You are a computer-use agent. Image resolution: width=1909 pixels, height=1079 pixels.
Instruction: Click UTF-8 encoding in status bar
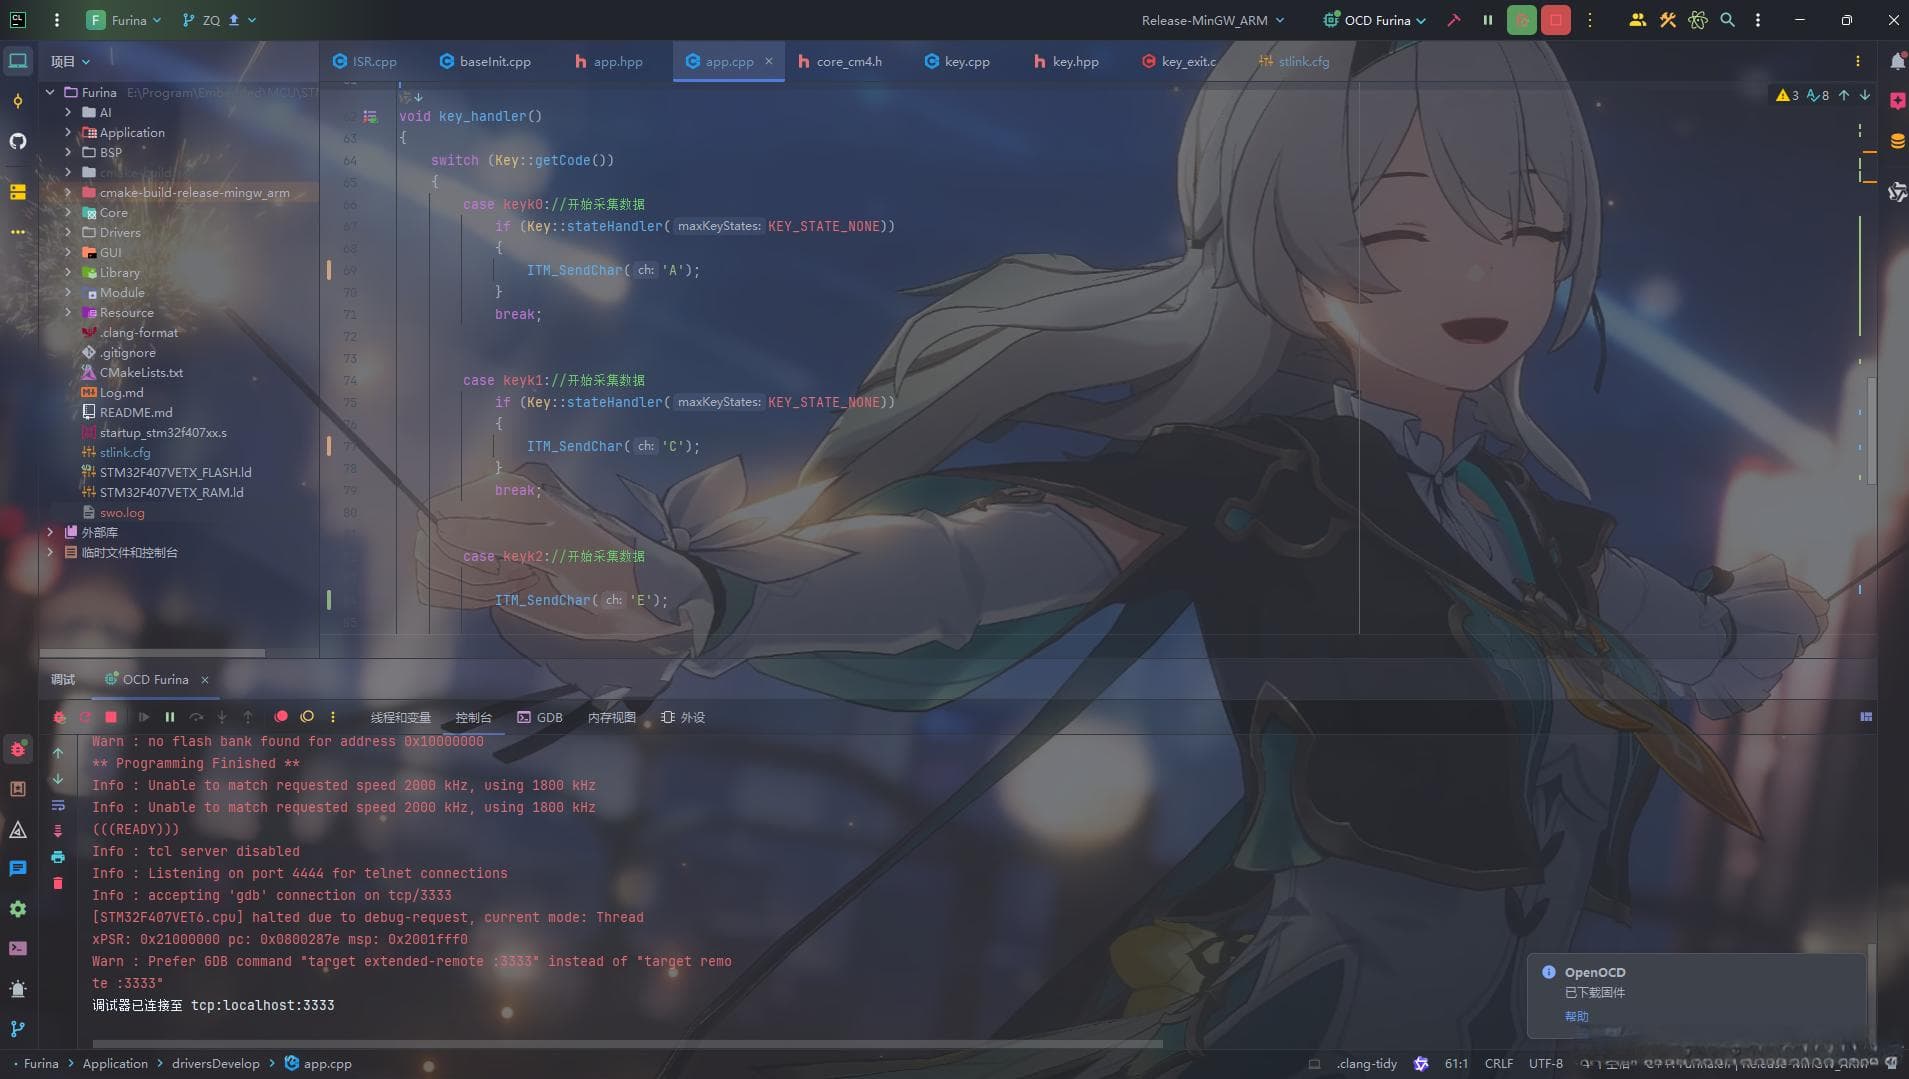1545,1063
